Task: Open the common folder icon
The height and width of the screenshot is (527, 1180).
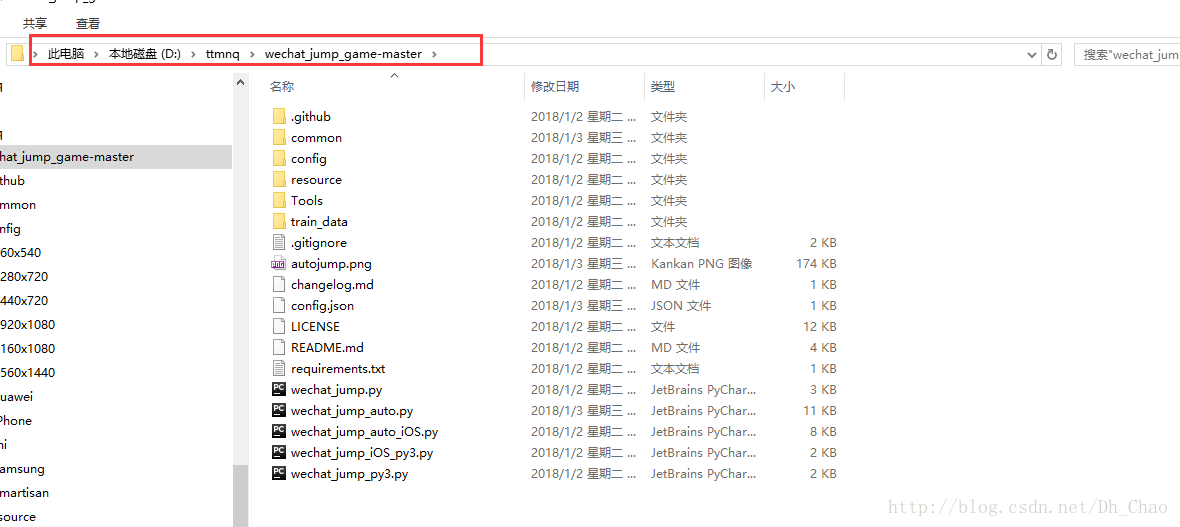Action: tap(278, 138)
